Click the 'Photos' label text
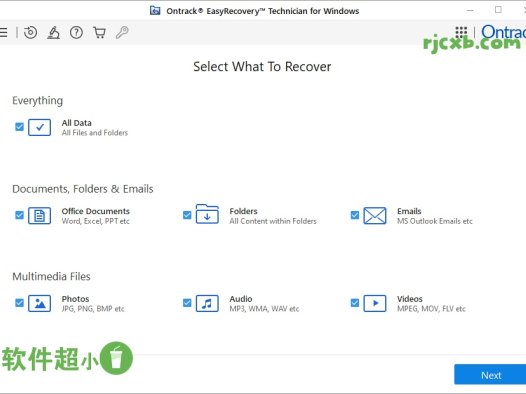526x394 pixels. click(x=75, y=299)
